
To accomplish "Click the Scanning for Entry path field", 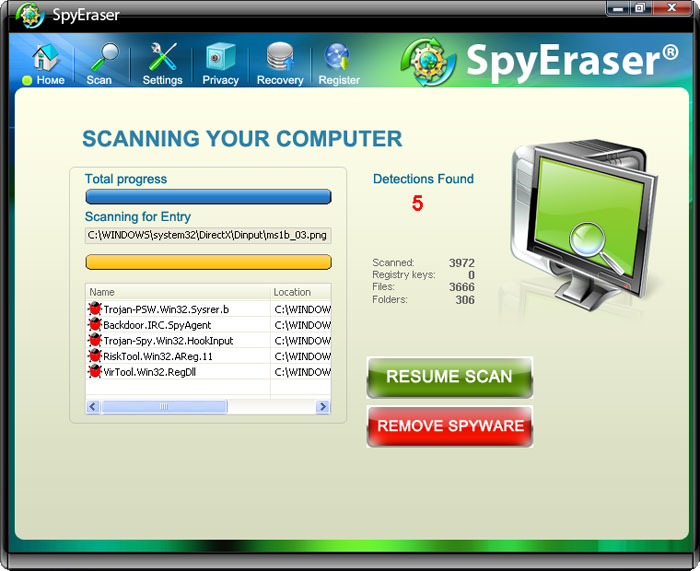I will [x=208, y=235].
